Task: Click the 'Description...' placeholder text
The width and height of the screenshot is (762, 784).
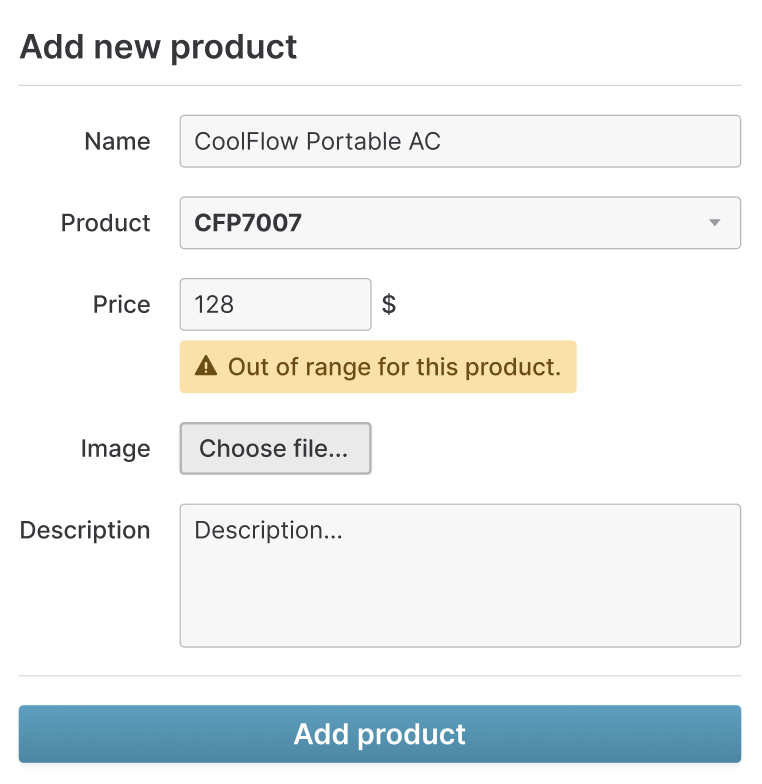Action: pyautogui.click(x=268, y=530)
